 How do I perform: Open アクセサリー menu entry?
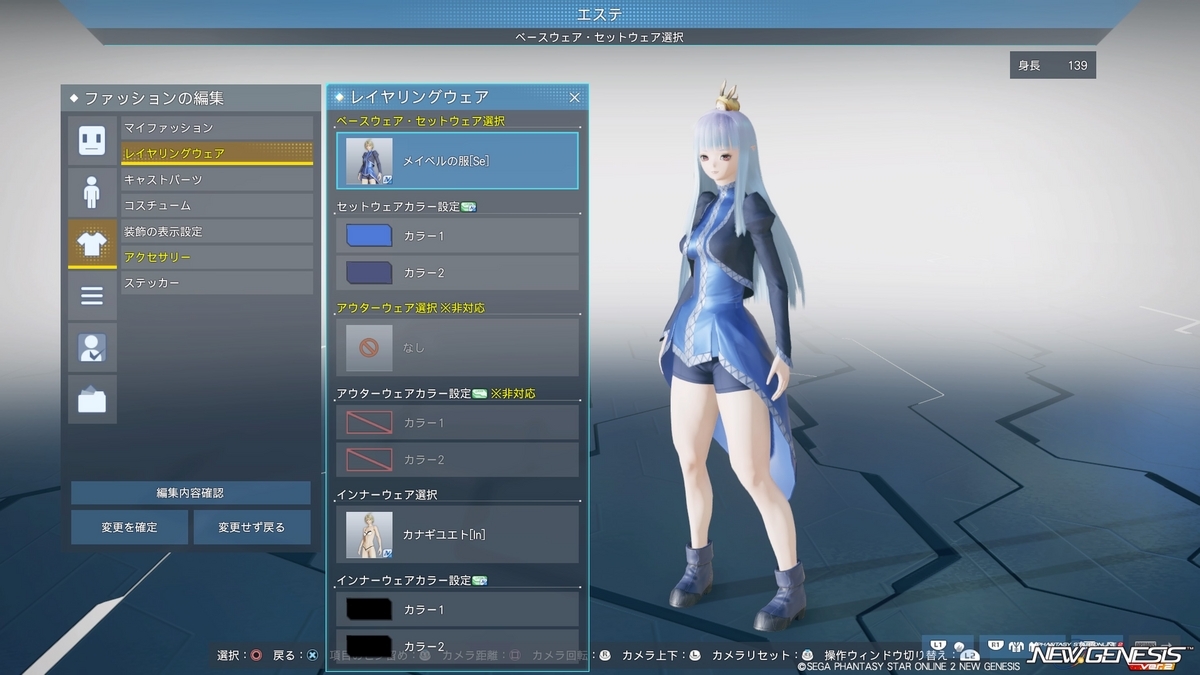[x=217, y=258]
